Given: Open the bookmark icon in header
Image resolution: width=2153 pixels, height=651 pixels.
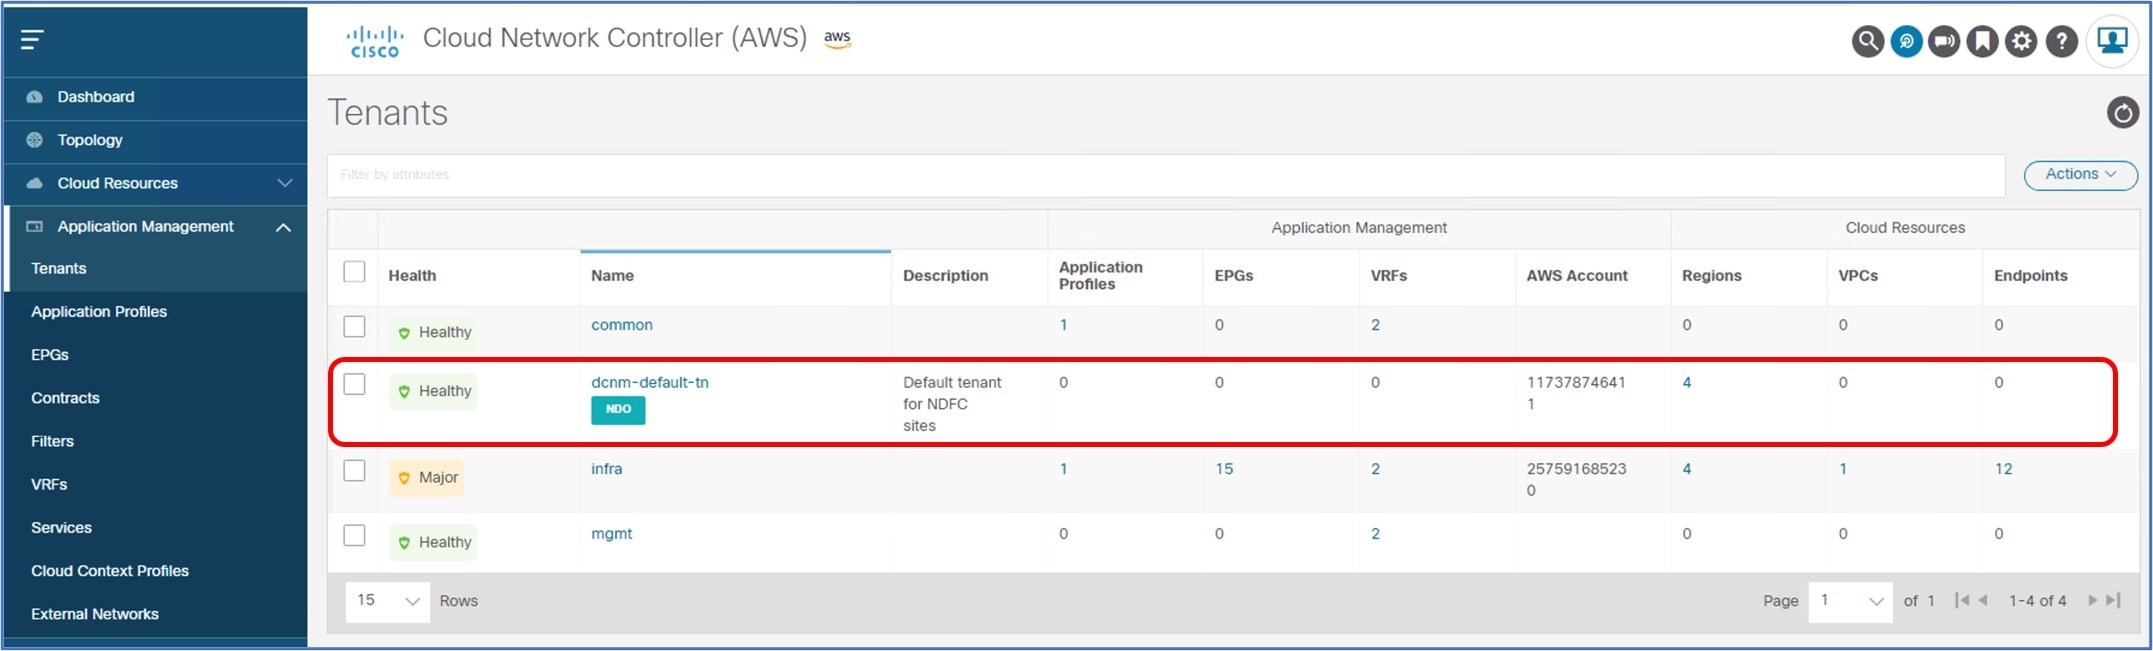Looking at the screenshot, I should [1982, 41].
